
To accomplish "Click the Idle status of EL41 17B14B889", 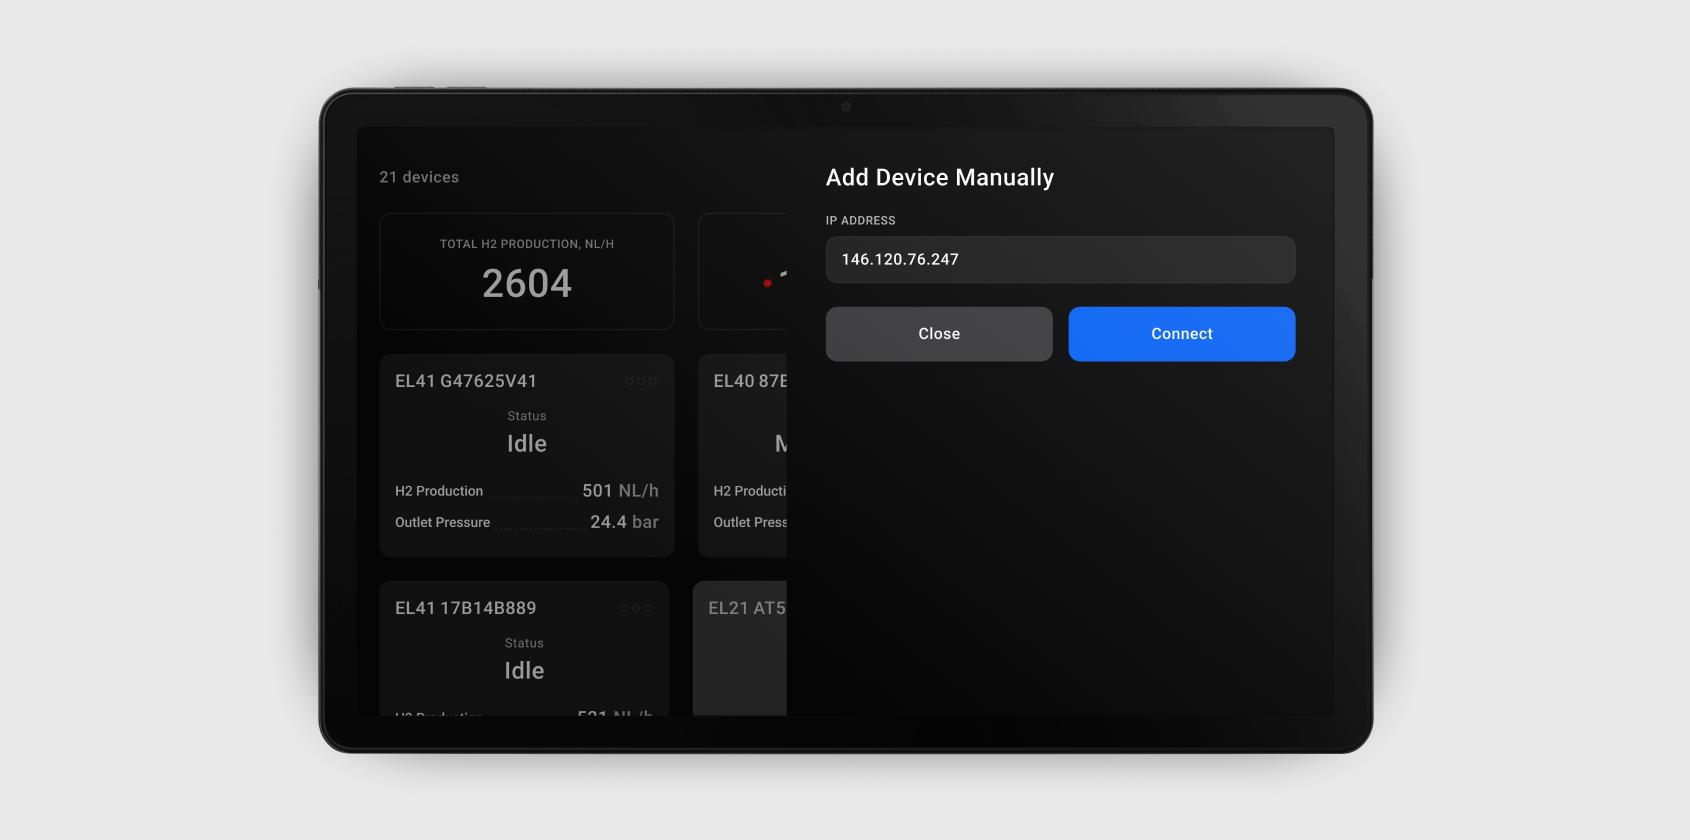I will [x=524, y=670].
